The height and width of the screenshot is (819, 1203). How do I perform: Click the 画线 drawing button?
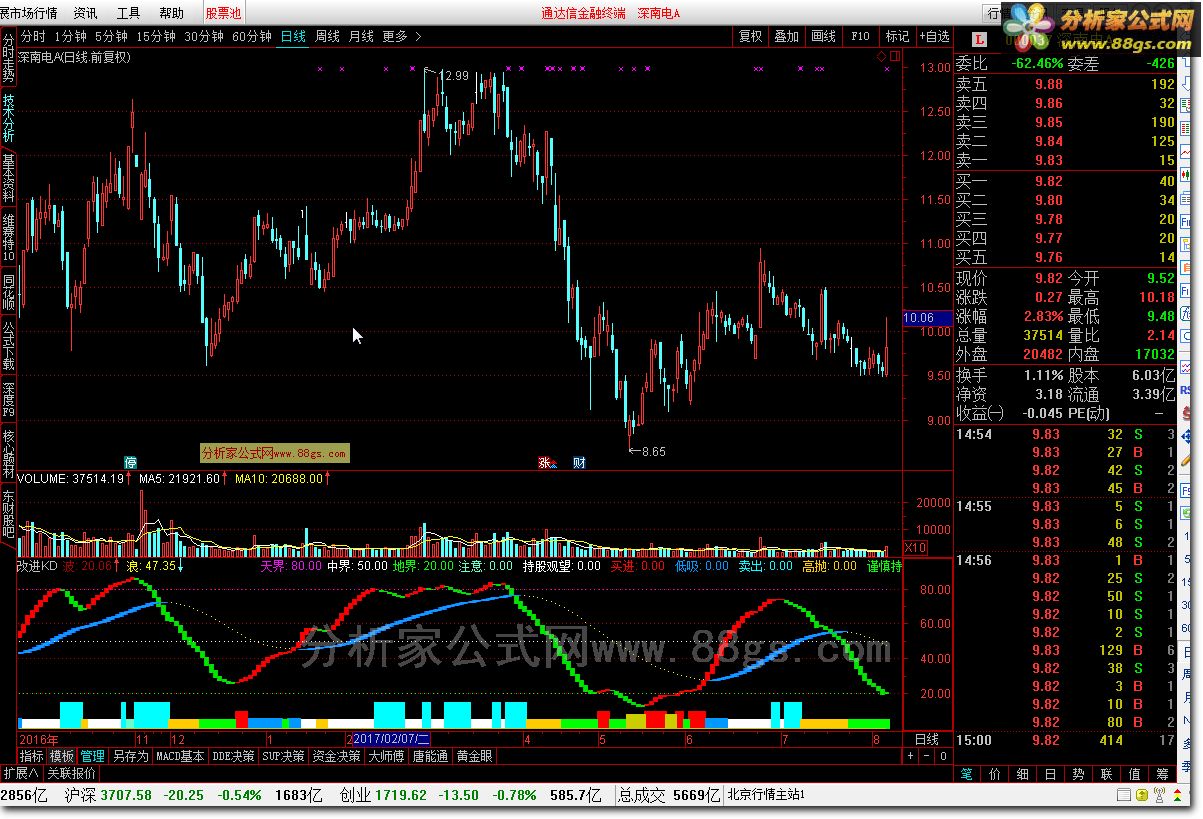click(x=824, y=36)
